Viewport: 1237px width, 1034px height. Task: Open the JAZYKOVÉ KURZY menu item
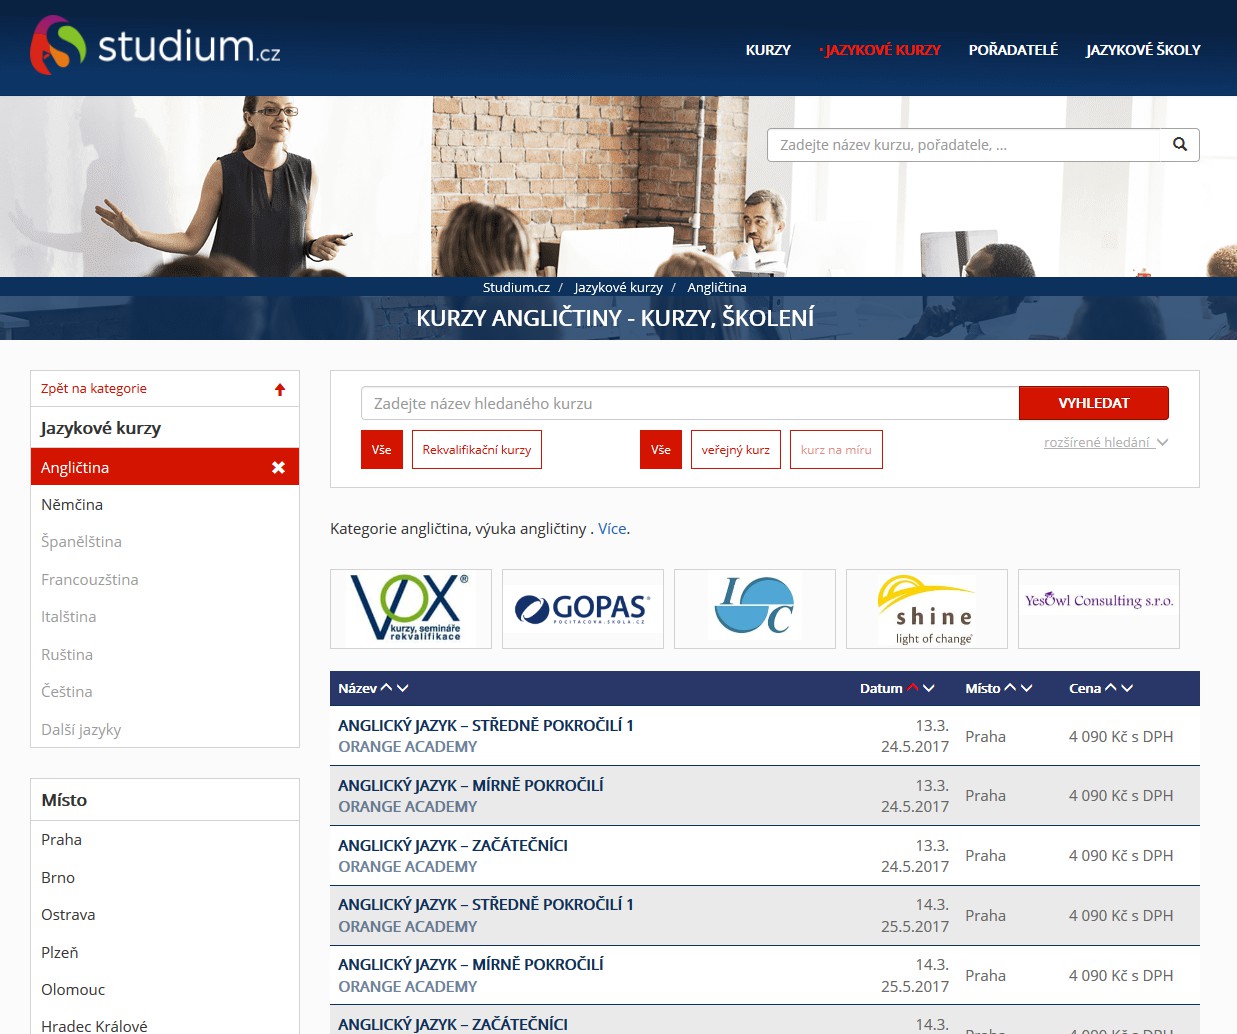pos(883,49)
